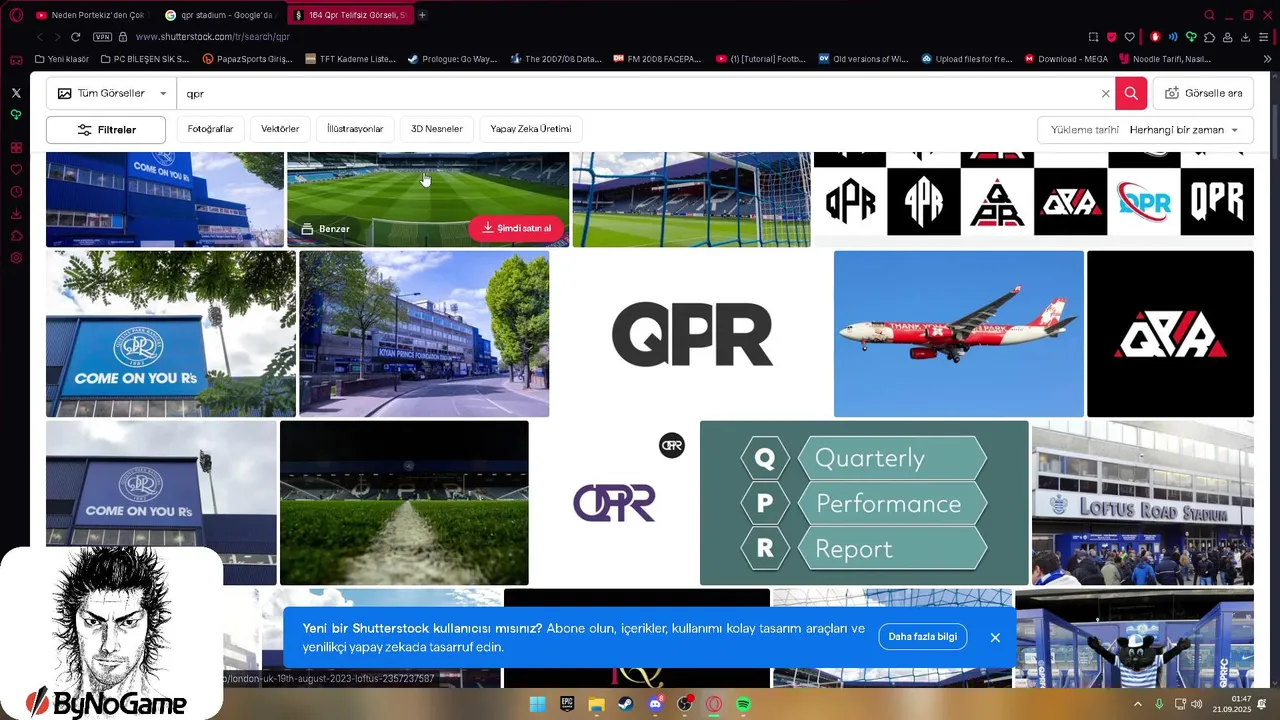Open Steam from the taskbar
The image size is (1280, 720).
[x=626, y=704]
